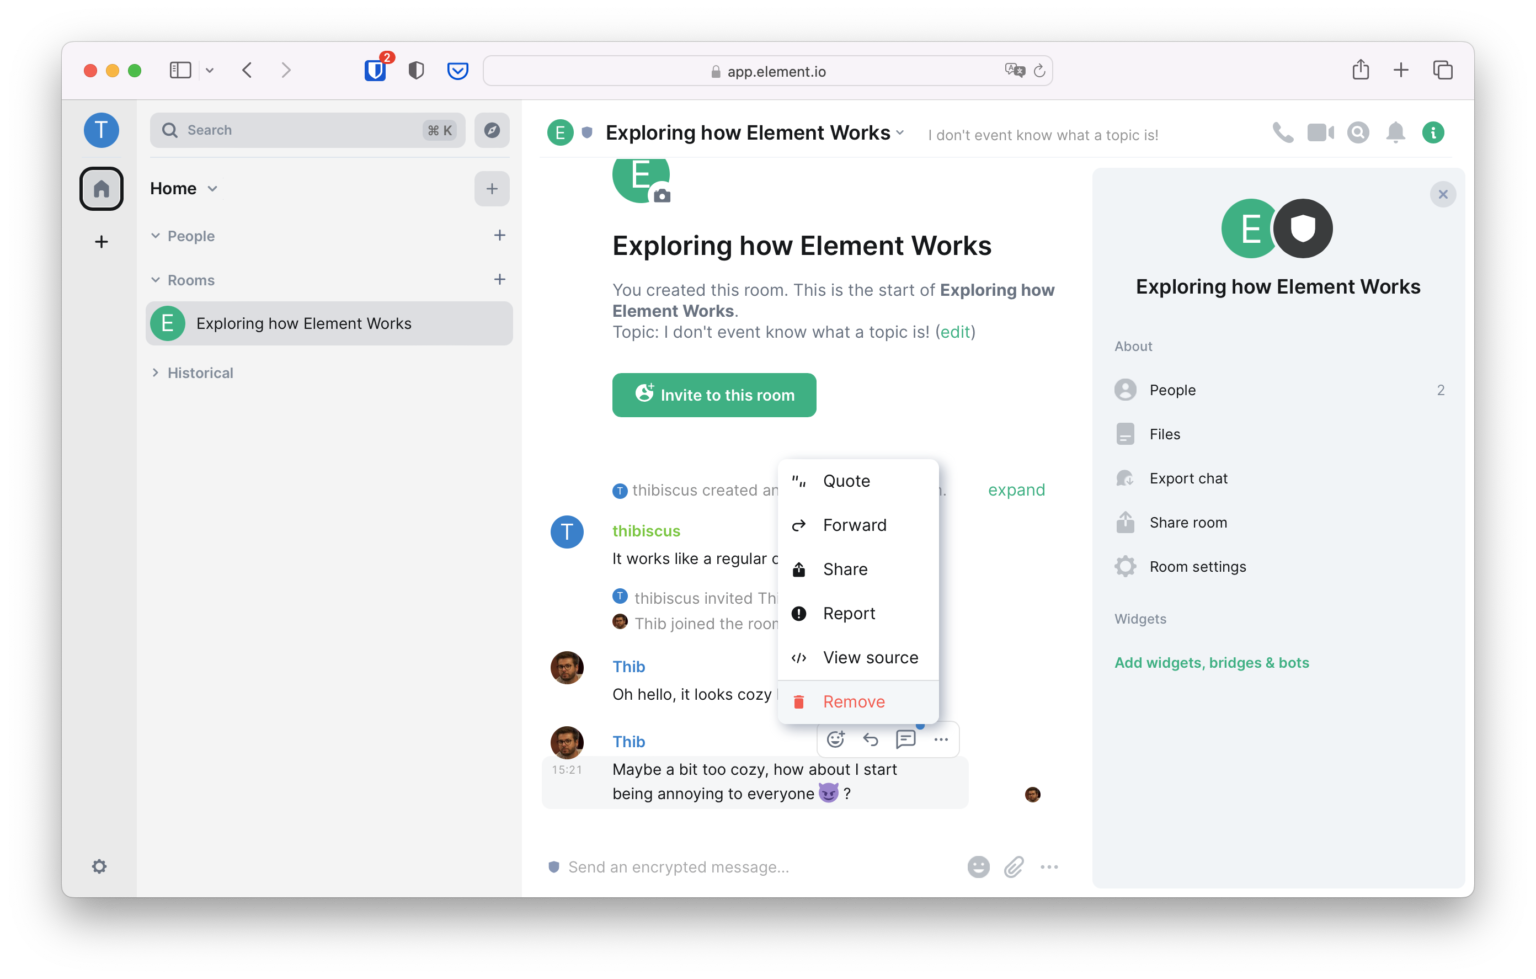Expand the Historical section

click(156, 372)
